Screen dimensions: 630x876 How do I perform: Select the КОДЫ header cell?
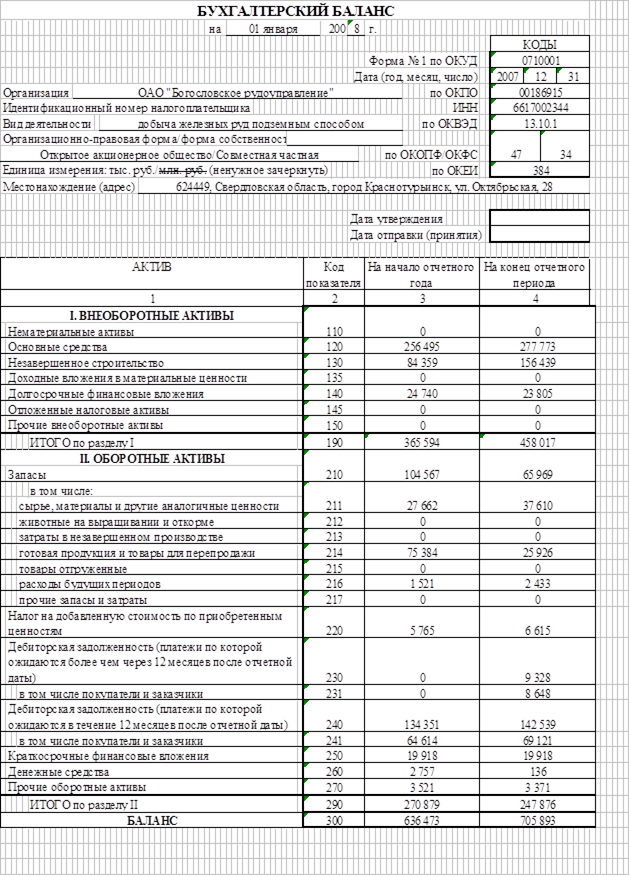click(540, 44)
